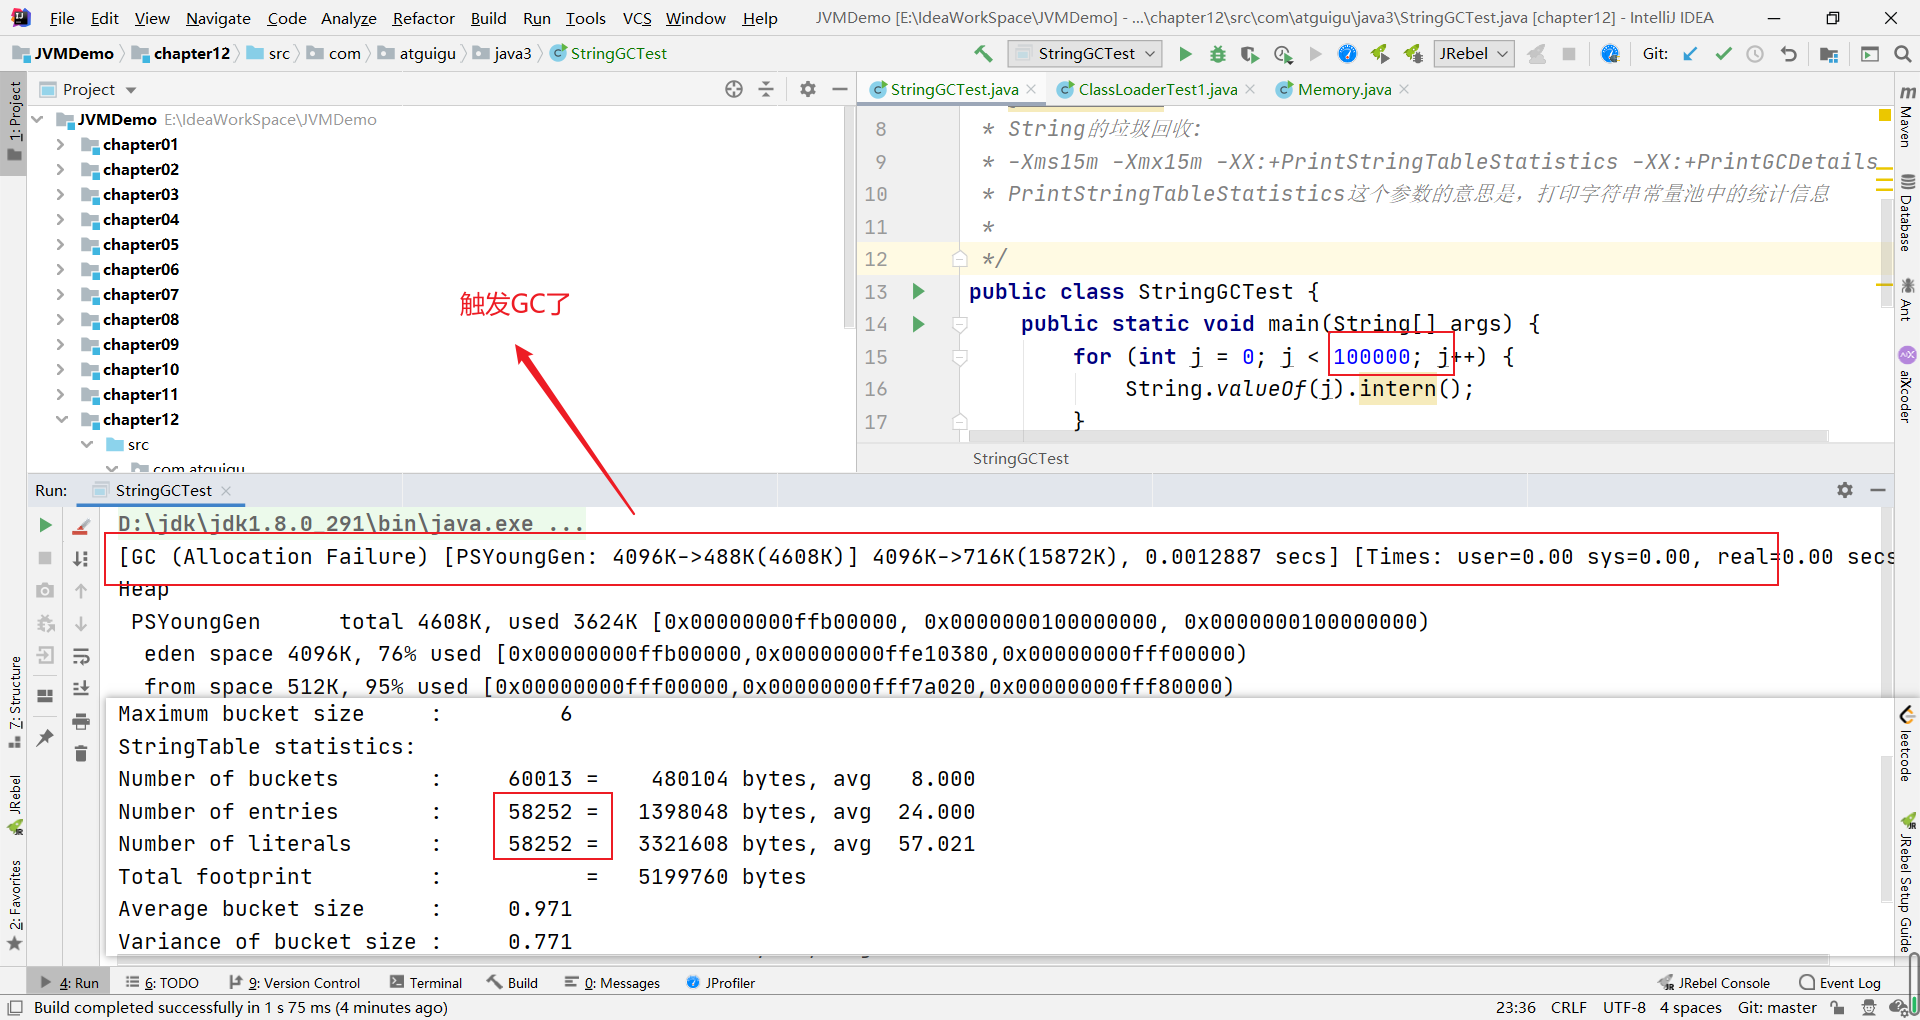Toggle pin tab in Run panel

tap(45, 737)
